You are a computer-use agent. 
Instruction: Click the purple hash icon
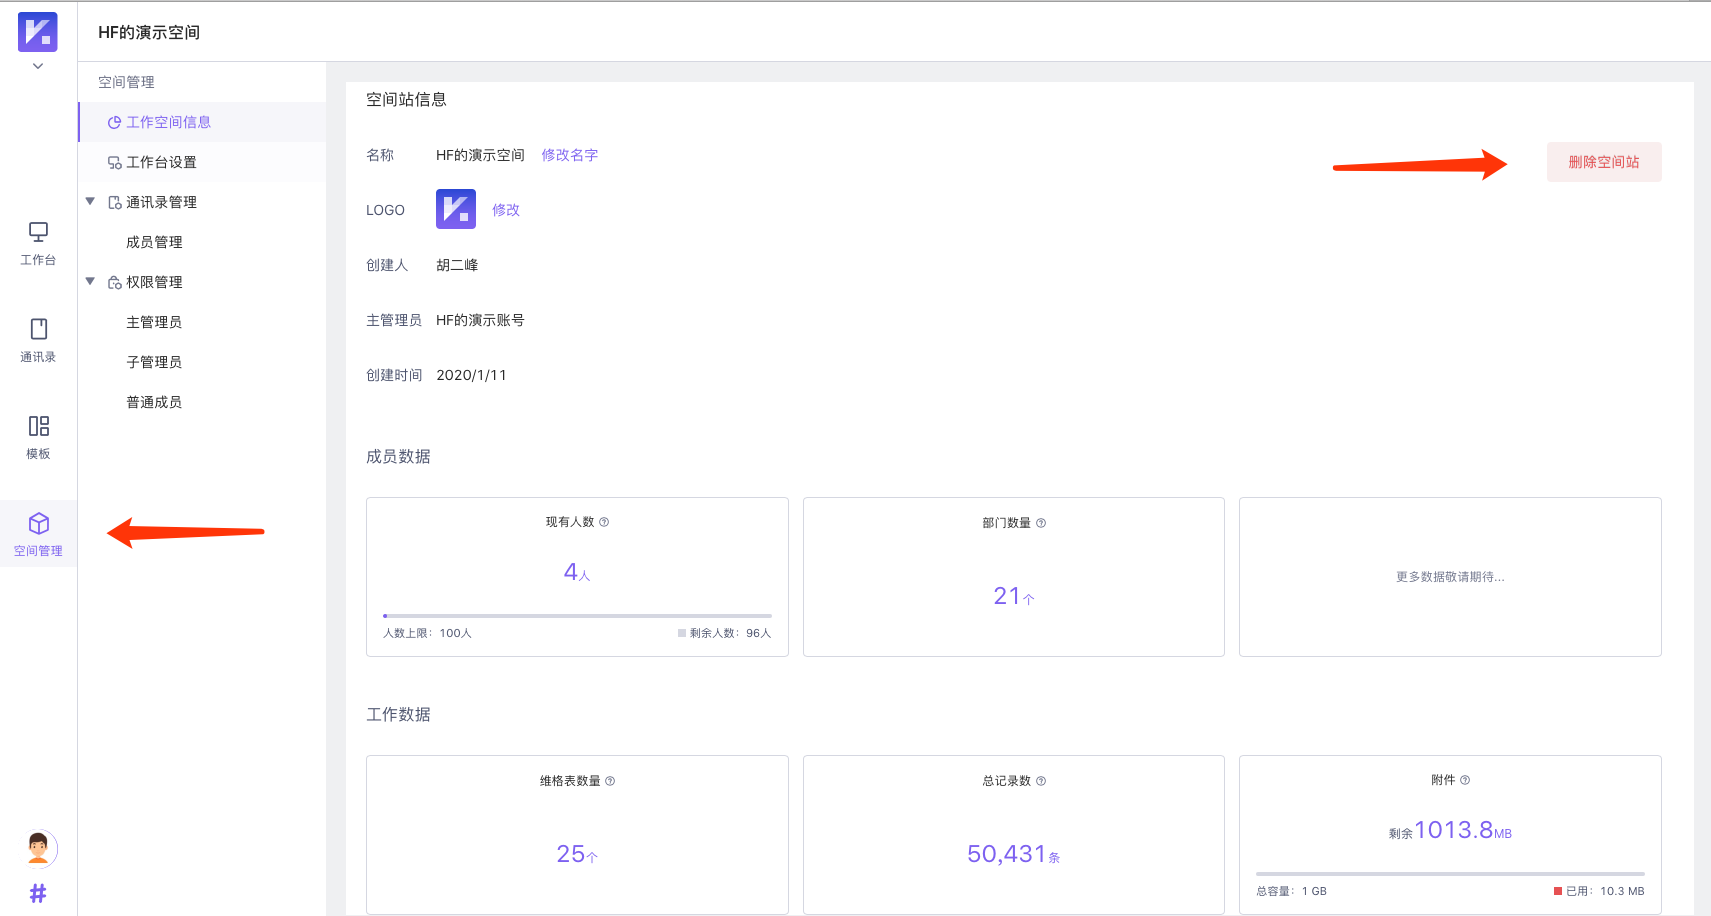click(38, 893)
